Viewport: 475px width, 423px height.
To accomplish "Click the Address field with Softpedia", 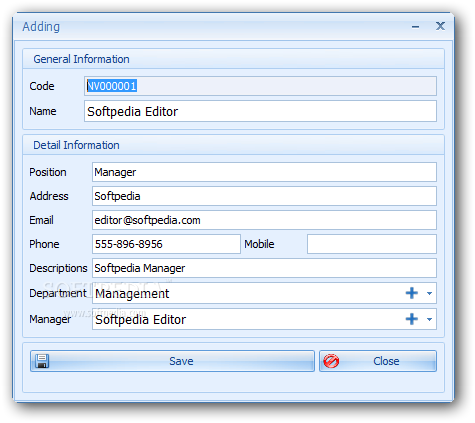I will 264,196.
